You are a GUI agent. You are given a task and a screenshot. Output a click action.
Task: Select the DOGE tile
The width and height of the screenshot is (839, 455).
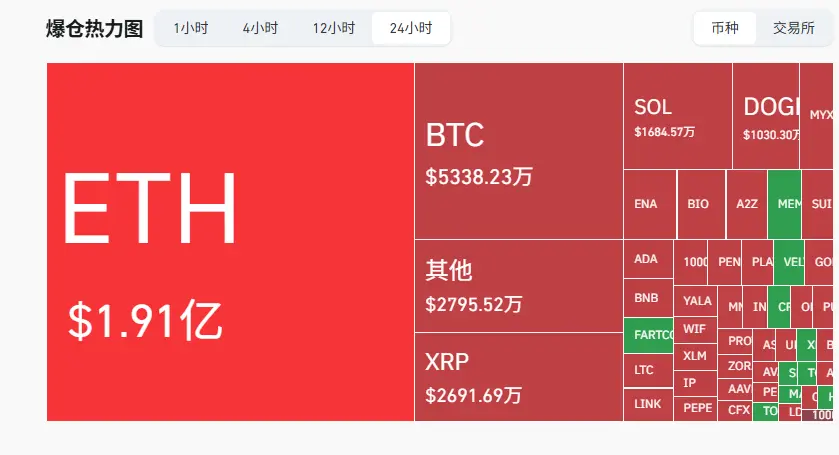click(x=766, y=116)
